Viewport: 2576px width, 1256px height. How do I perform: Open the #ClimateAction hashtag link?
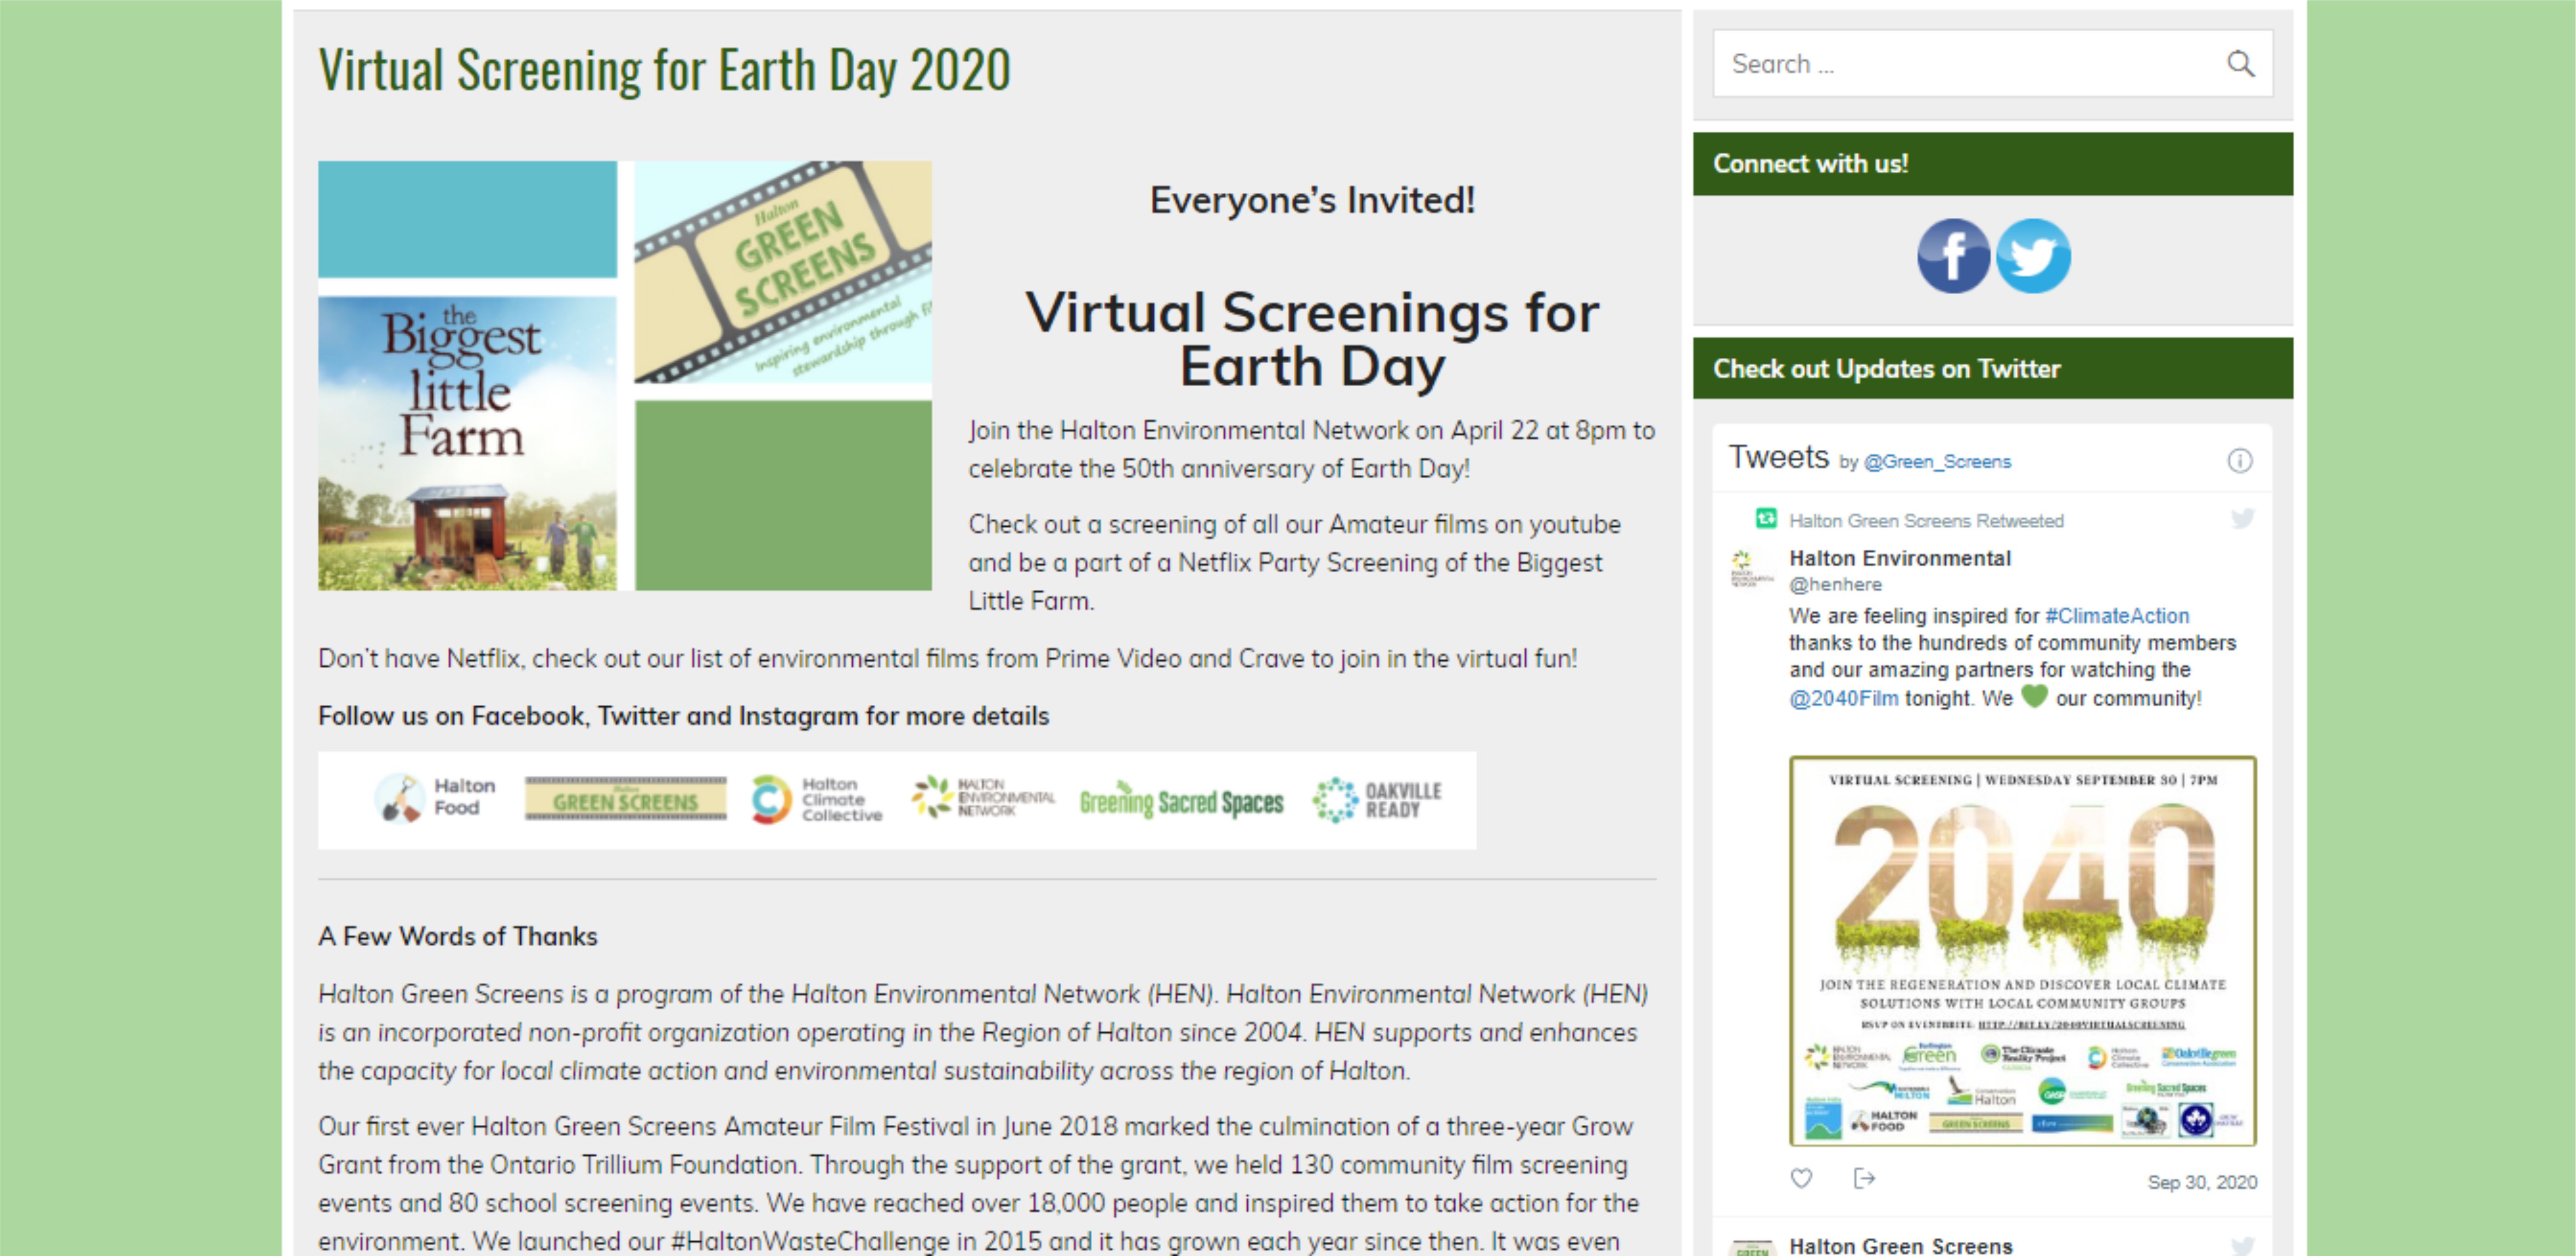click(2117, 616)
